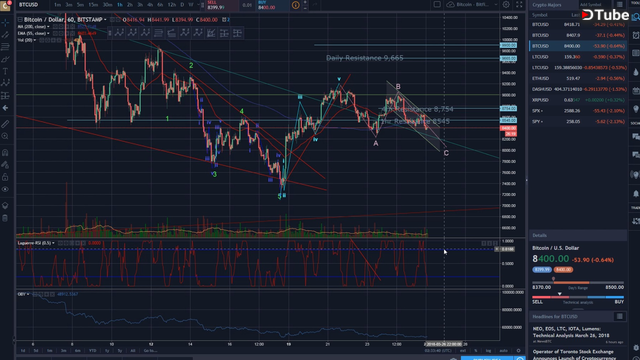Select the crosshair cursor tool
The height and width of the screenshot is (360, 640).
point(5,22)
